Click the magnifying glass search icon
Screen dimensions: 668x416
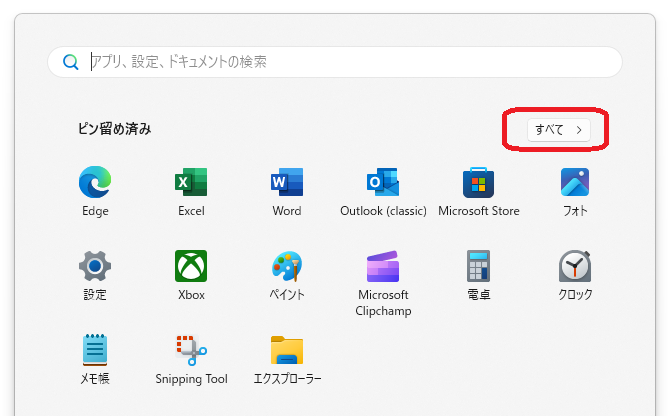[x=71, y=62]
